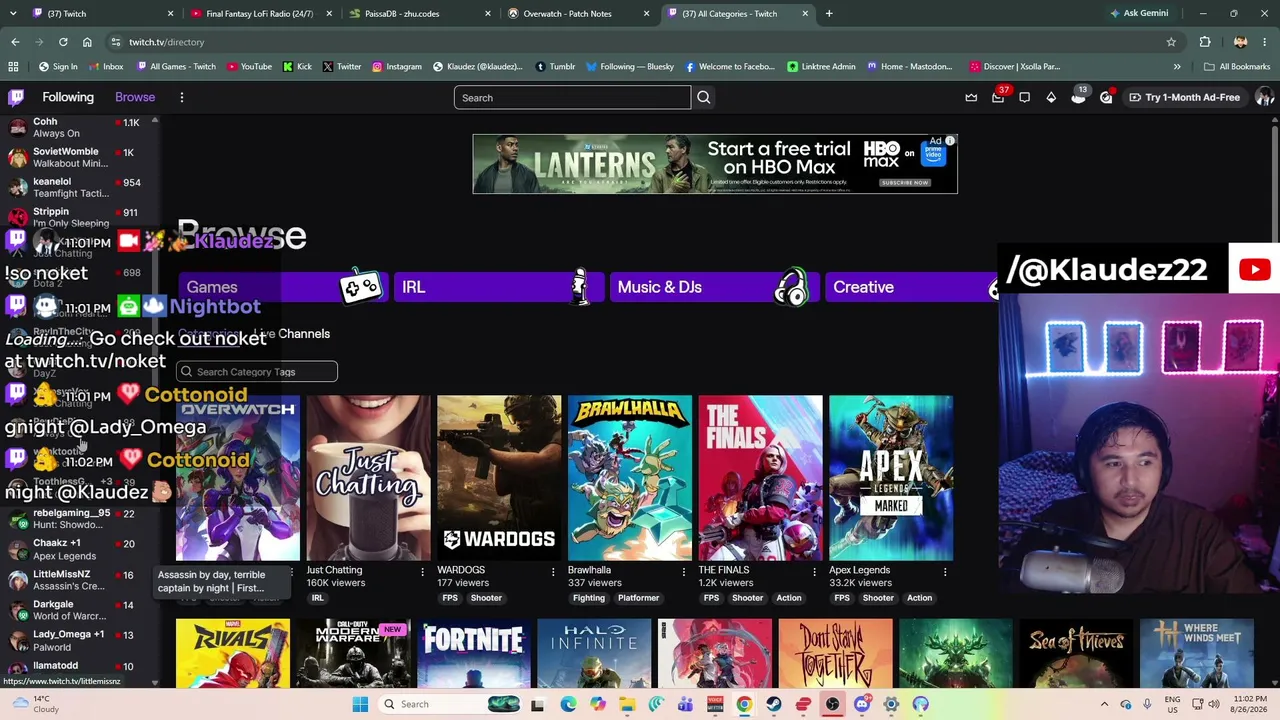Open the All Bookmarks folder
The image size is (1280, 720).
click(1237, 67)
